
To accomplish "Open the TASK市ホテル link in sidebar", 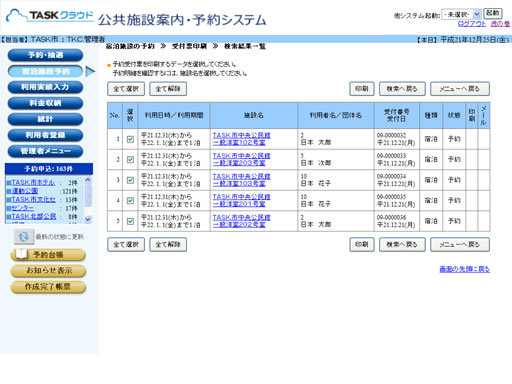I will pyautogui.click(x=33, y=183).
